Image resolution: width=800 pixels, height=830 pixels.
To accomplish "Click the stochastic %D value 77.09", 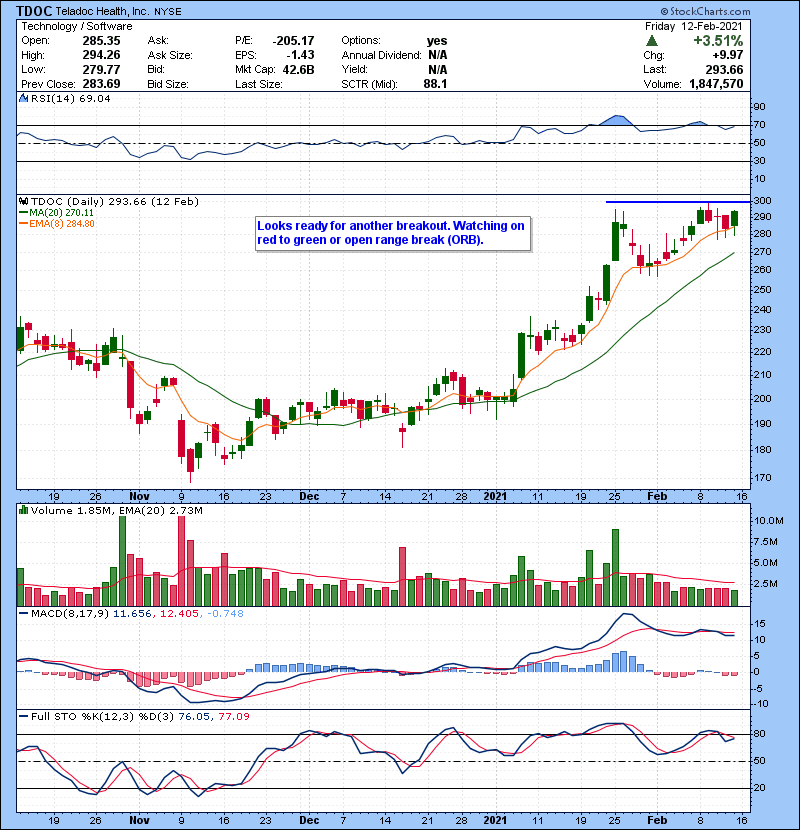I will coord(233,717).
